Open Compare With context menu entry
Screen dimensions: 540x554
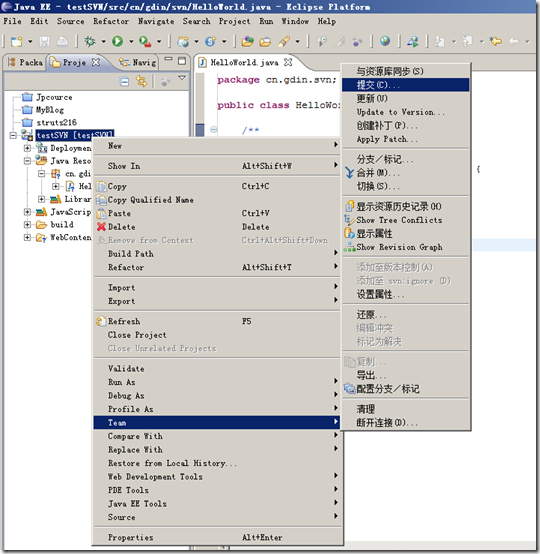pos(217,436)
